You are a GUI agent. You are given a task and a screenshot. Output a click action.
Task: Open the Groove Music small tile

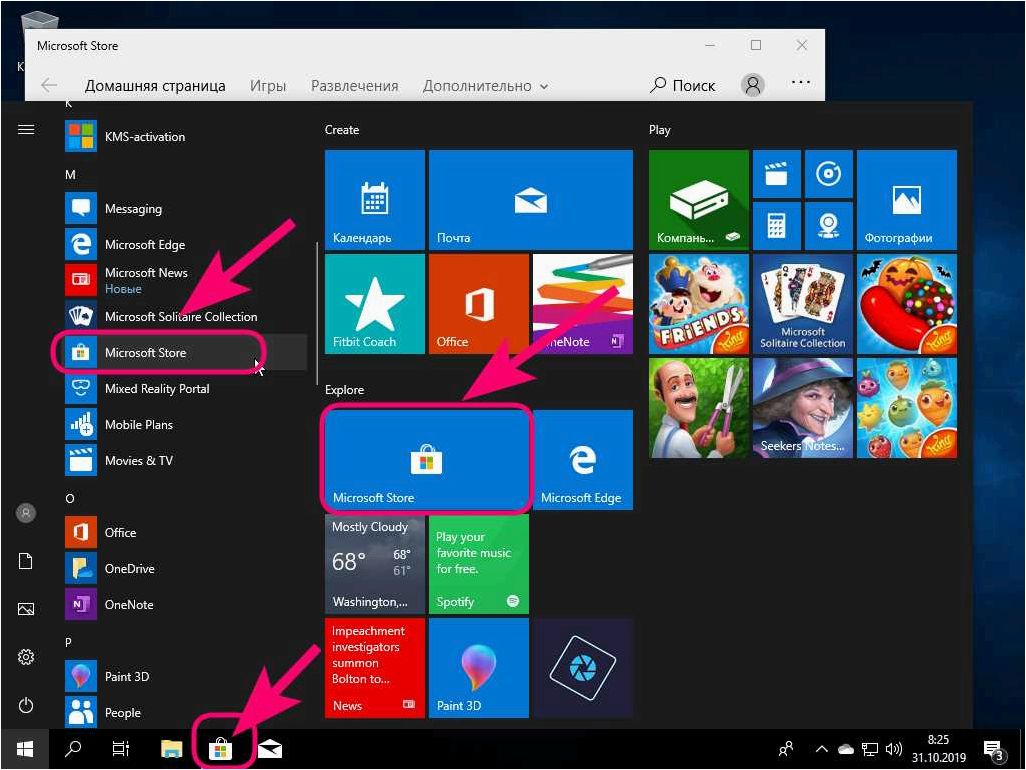(829, 174)
